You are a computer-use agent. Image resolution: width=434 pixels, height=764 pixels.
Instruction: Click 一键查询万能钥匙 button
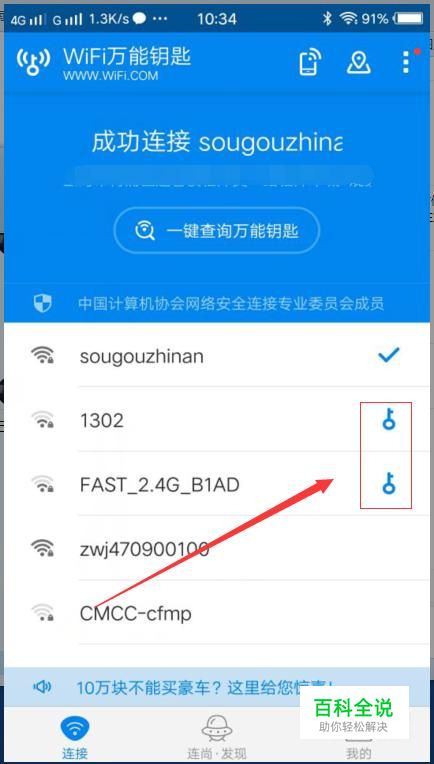click(x=217, y=230)
